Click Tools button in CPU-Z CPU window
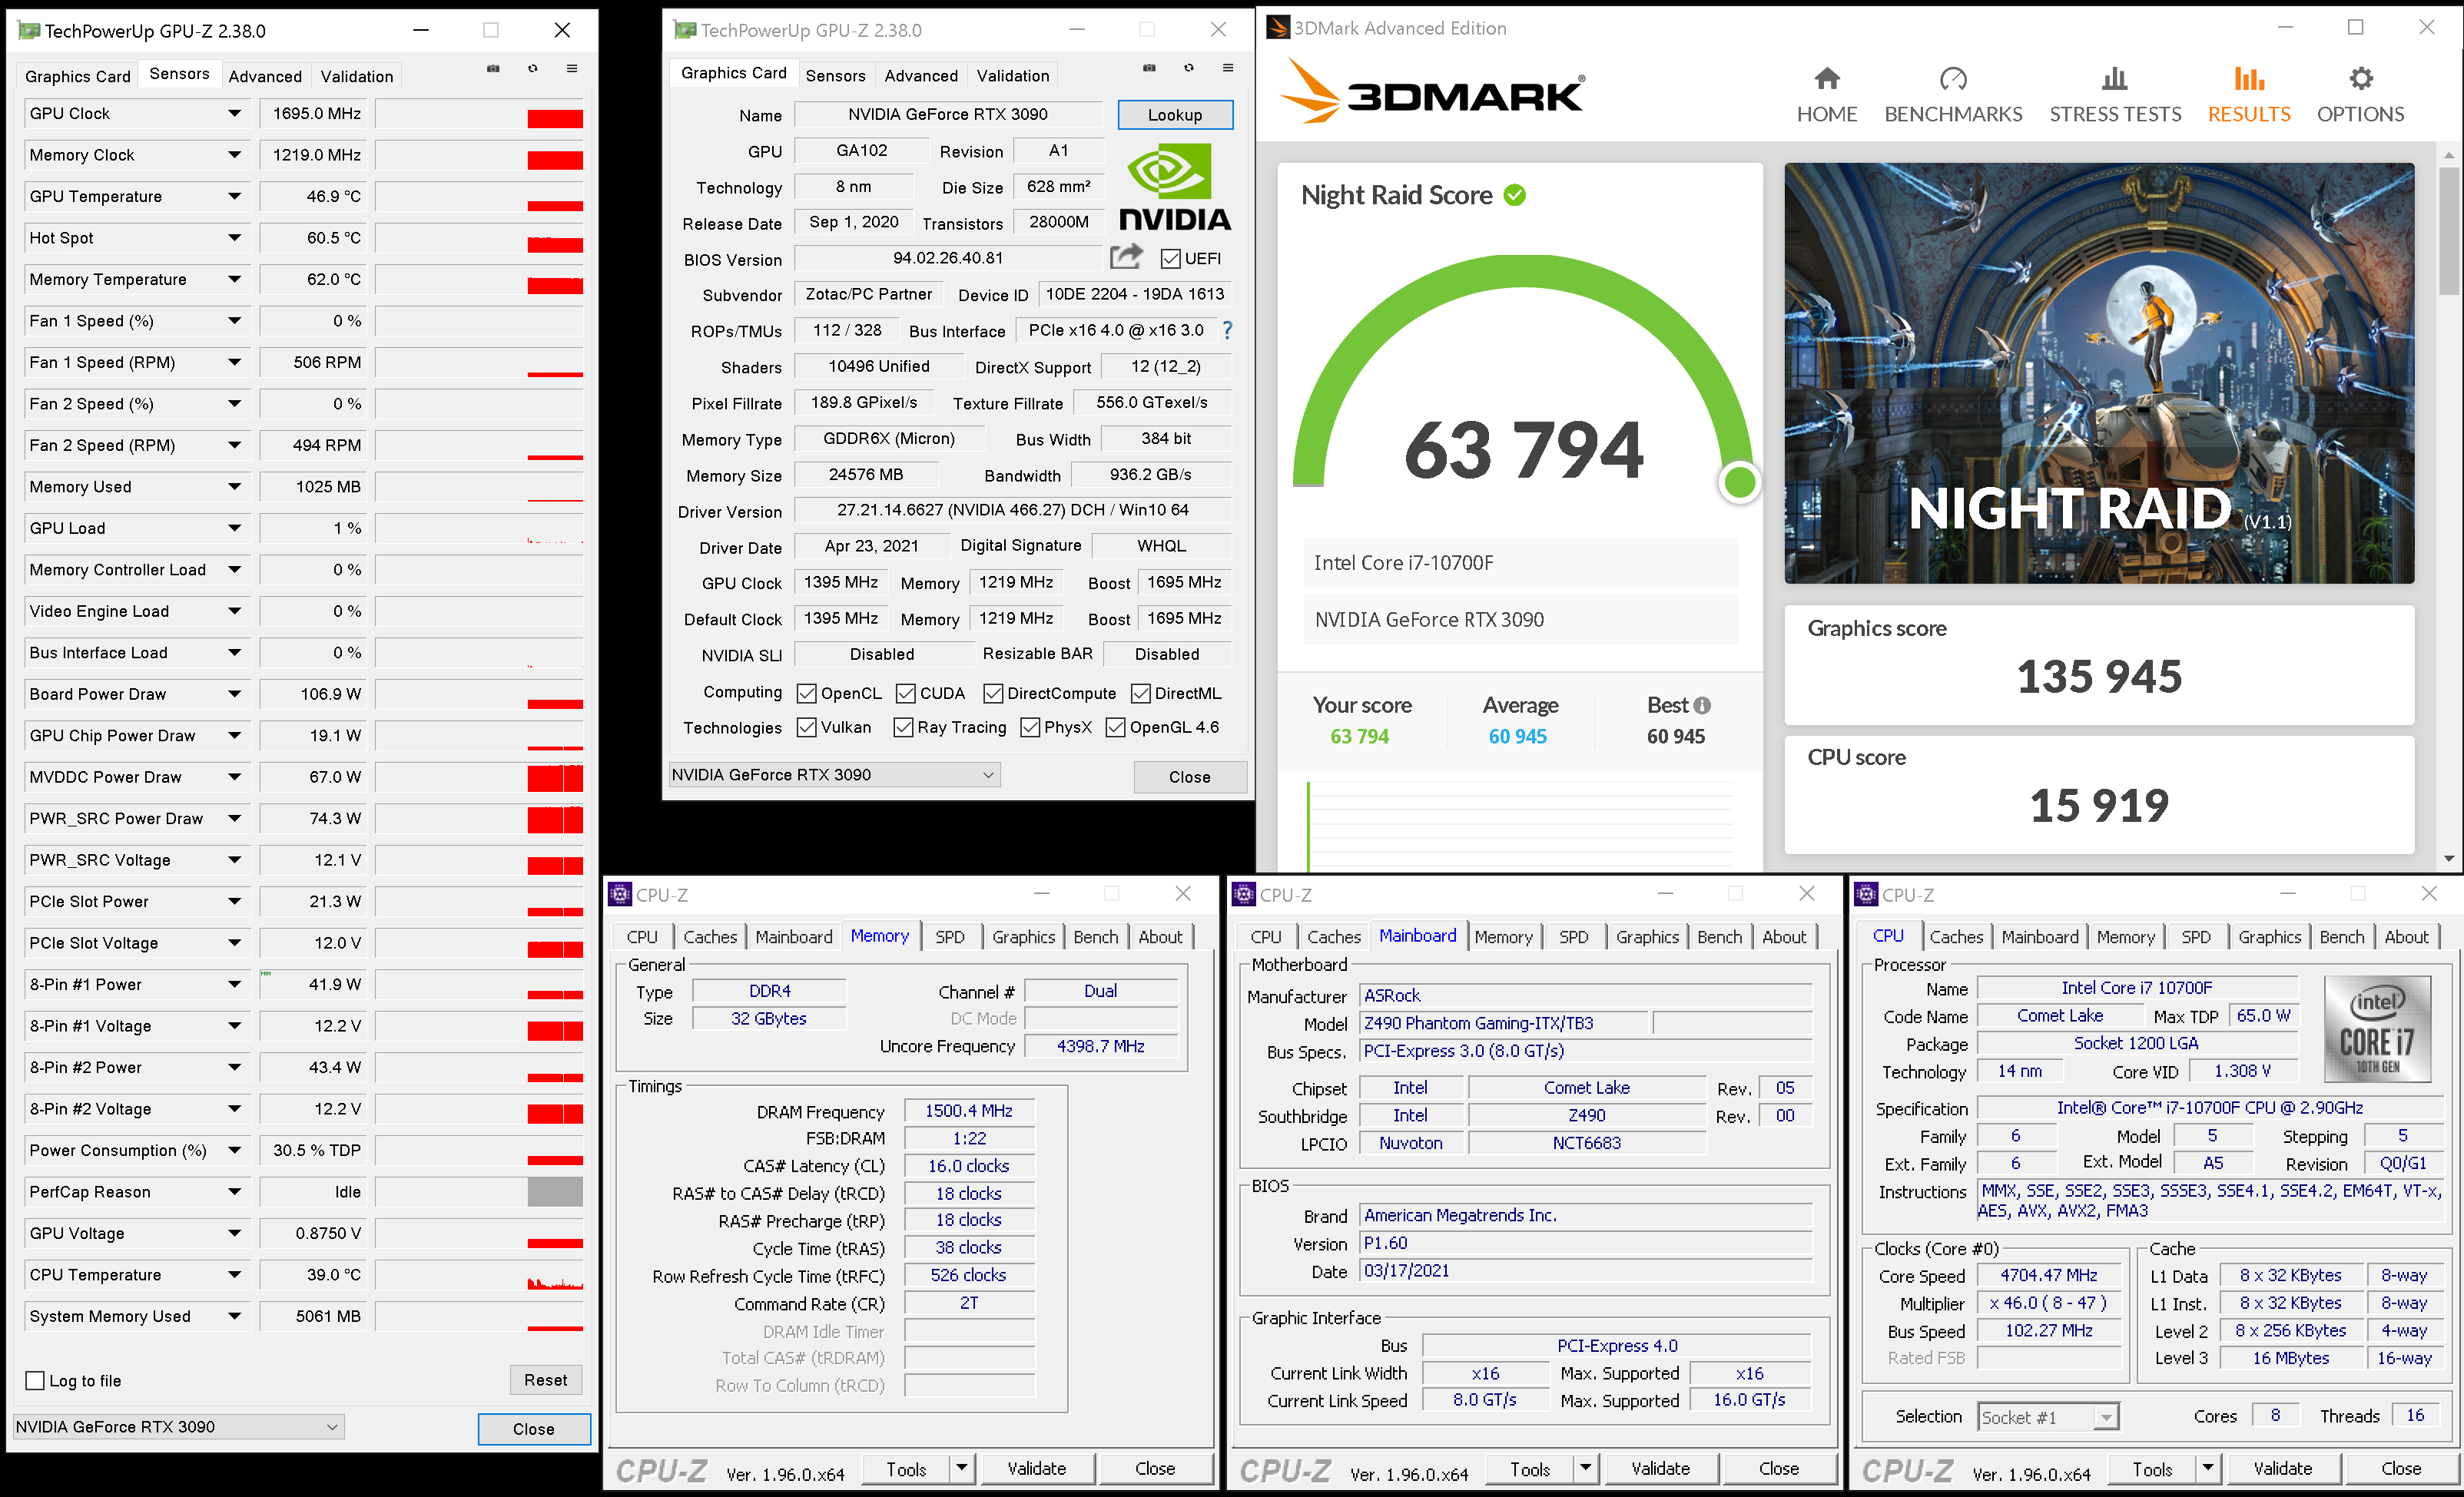Image resolution: width=2464 pixels, height=1497 pixels. (2152, 1469)
